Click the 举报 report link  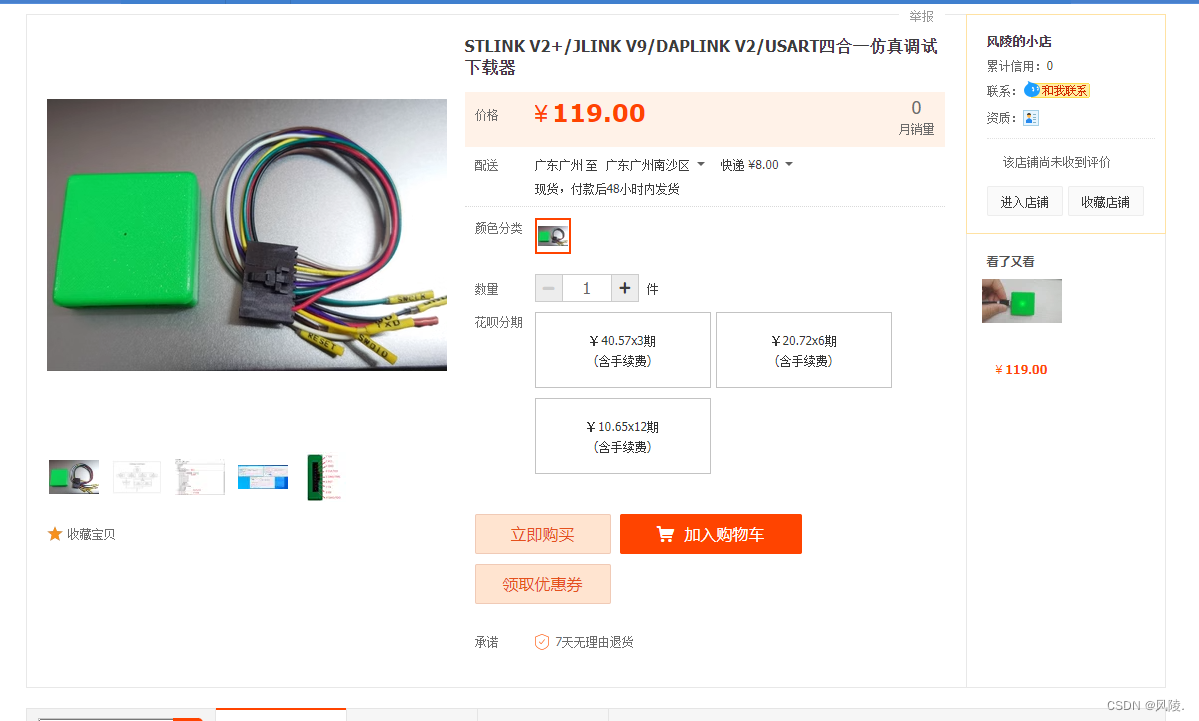click(921, 16)
